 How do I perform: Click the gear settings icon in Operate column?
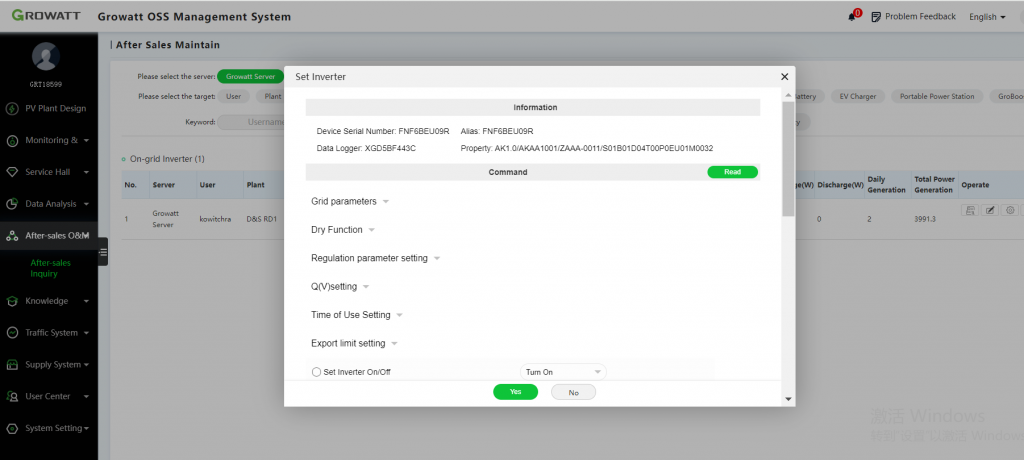pyautogui.click(x=1010, y=210)
